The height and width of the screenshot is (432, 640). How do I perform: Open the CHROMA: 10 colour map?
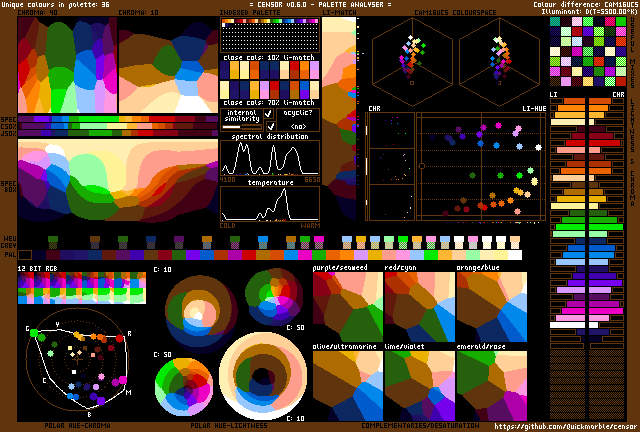(168, 65)
